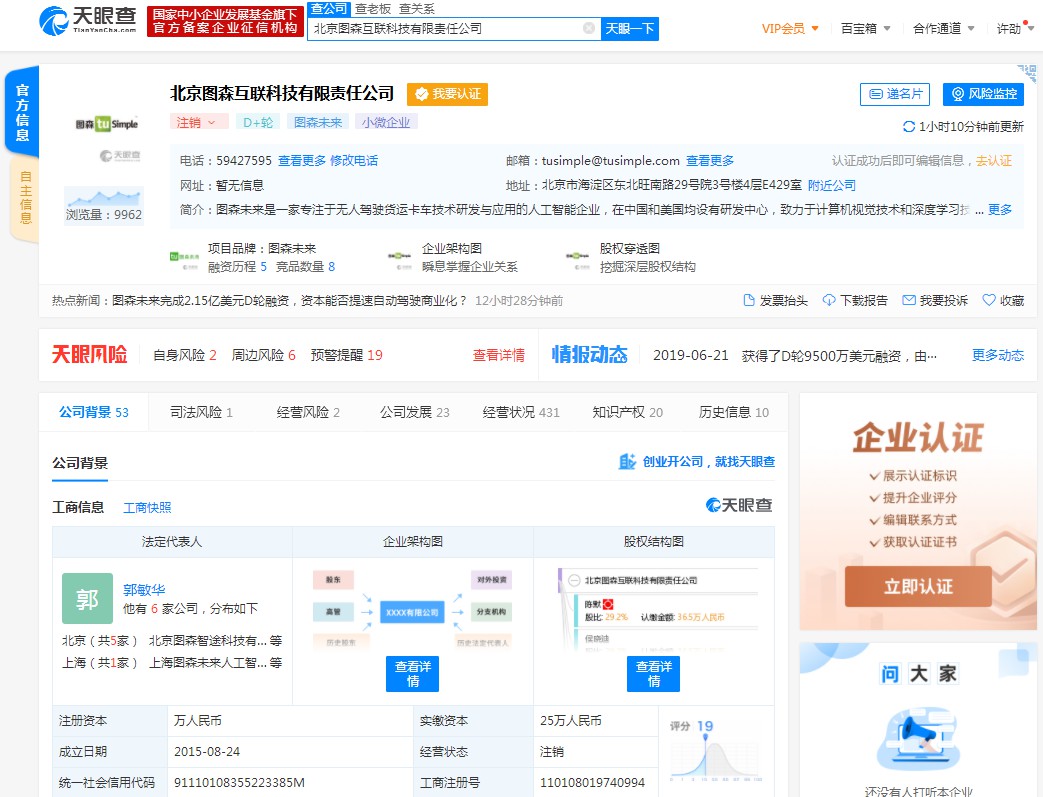Screen dimensions: 1043x797
Task: Click 查看更多 next to the phone number
Action: click(302, 160)
